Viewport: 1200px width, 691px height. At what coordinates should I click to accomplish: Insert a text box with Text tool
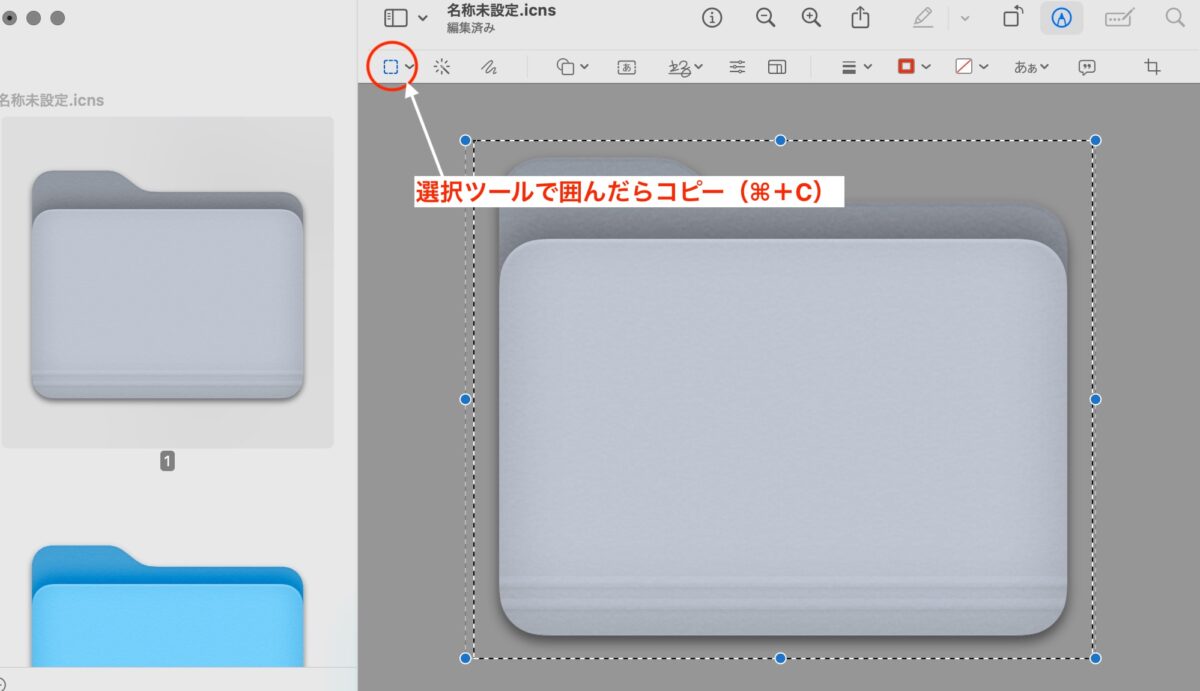(627, 67)
